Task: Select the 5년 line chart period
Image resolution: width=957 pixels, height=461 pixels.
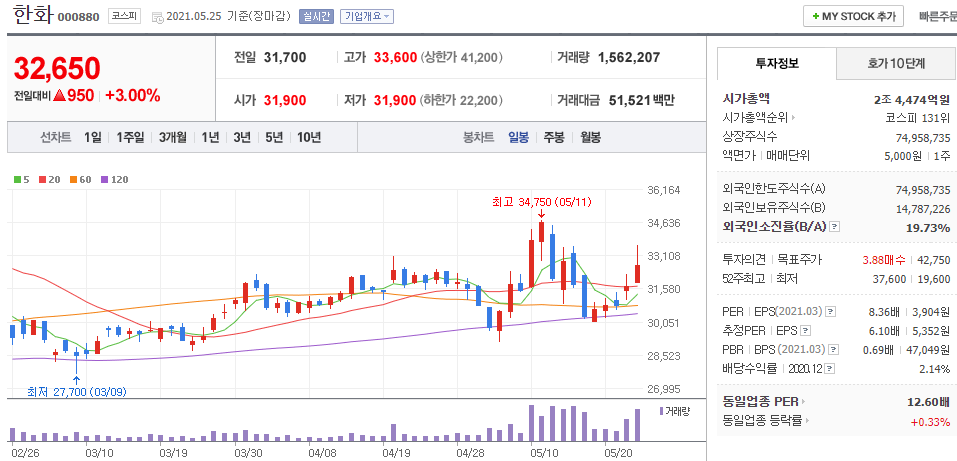Action: point(273,137)
